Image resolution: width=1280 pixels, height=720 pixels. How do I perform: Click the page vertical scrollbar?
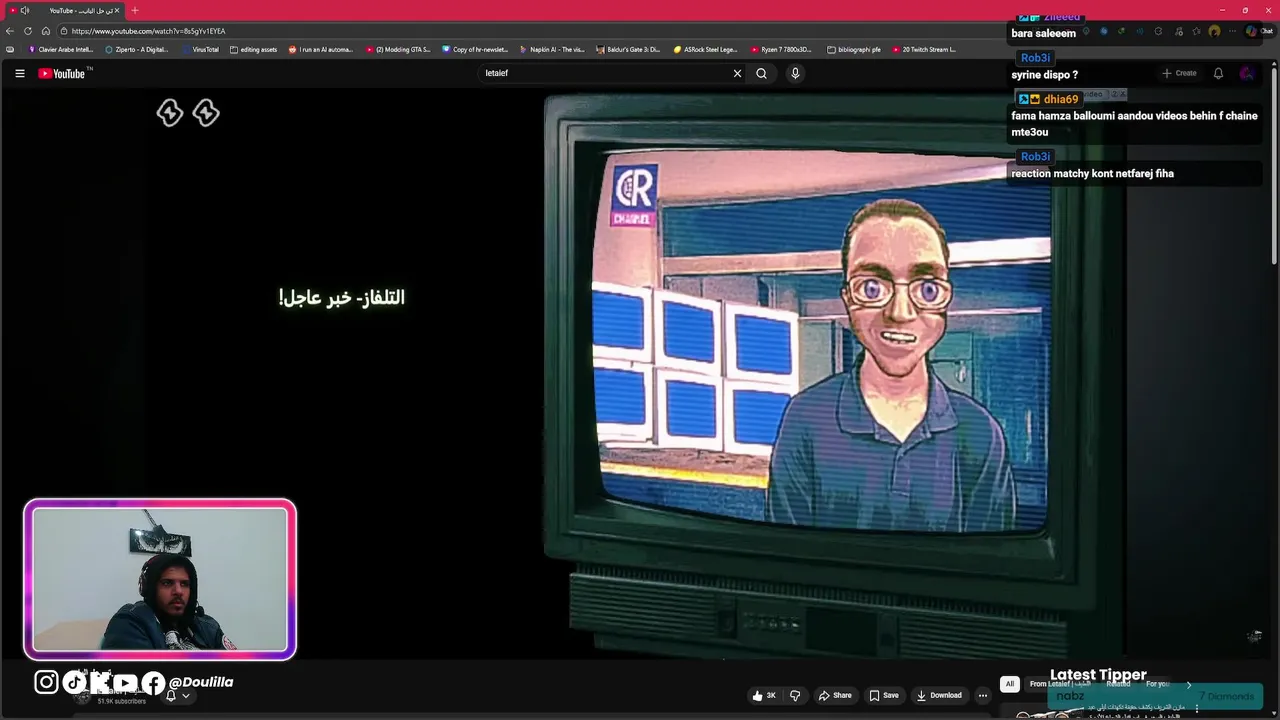point(1274,165)
